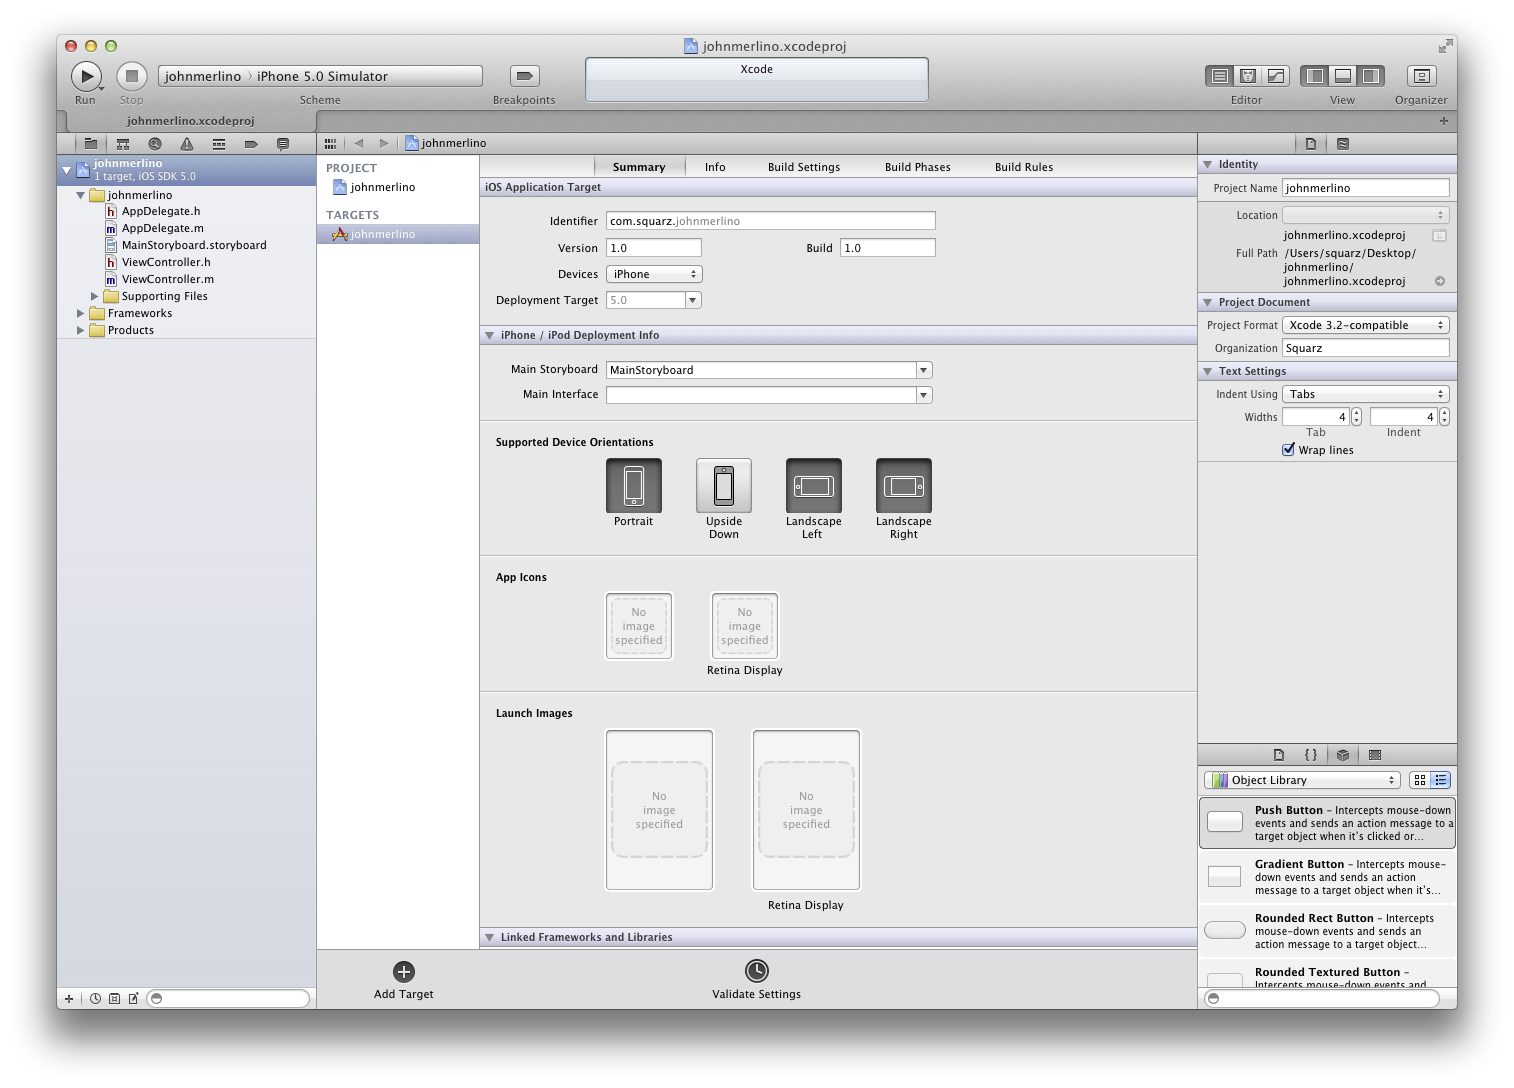This screenshot has width=1514, height=1088.
Task: Show the File inspector
Action: tap(1311, 144)
